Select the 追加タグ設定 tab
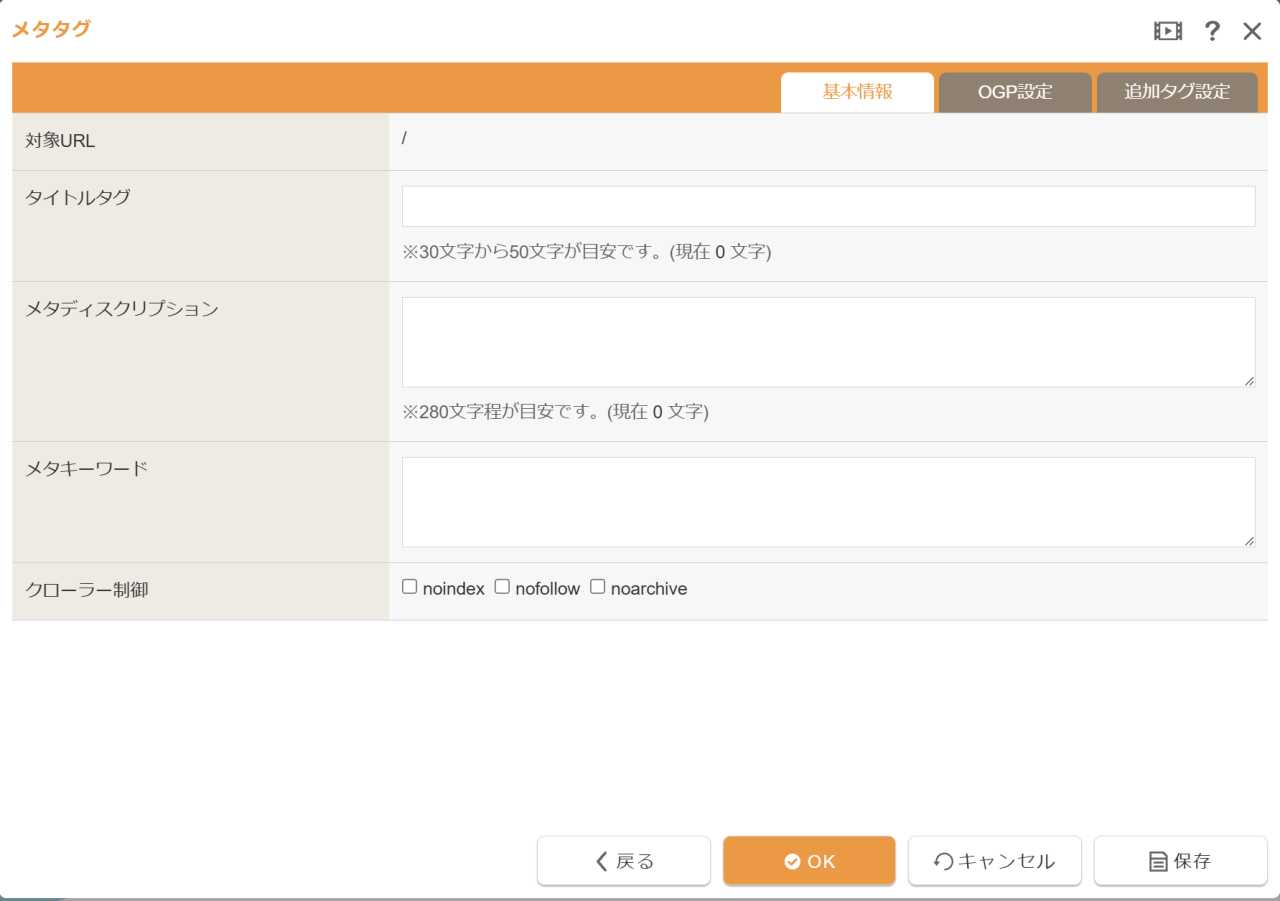 [x=1177, y=92]
